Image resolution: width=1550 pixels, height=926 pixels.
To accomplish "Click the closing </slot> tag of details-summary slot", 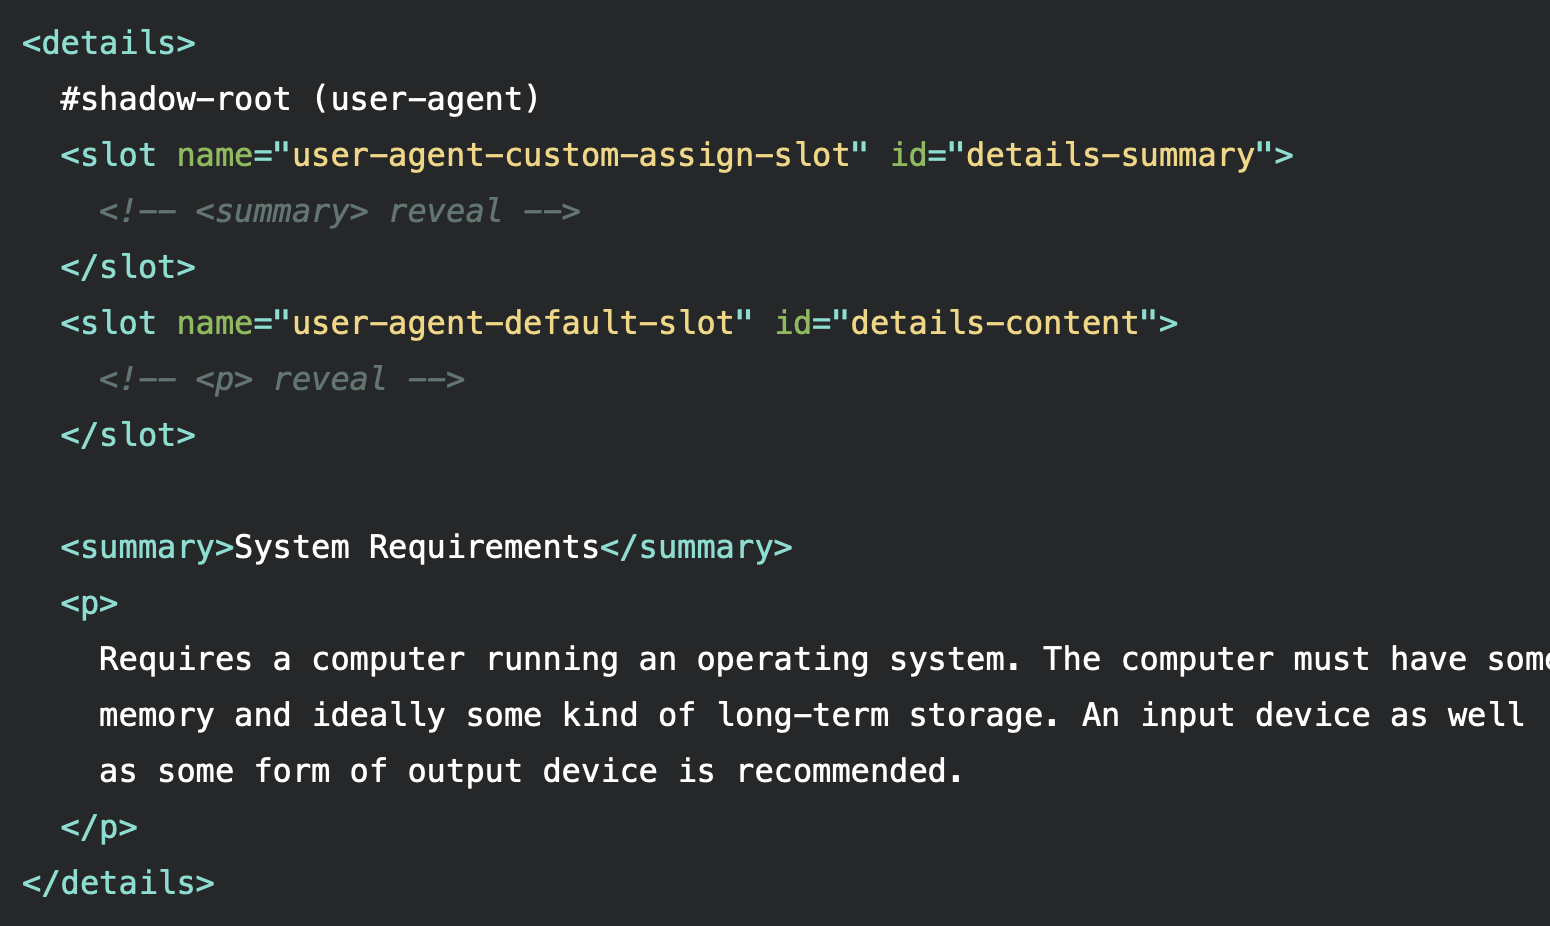I will 128,267.
